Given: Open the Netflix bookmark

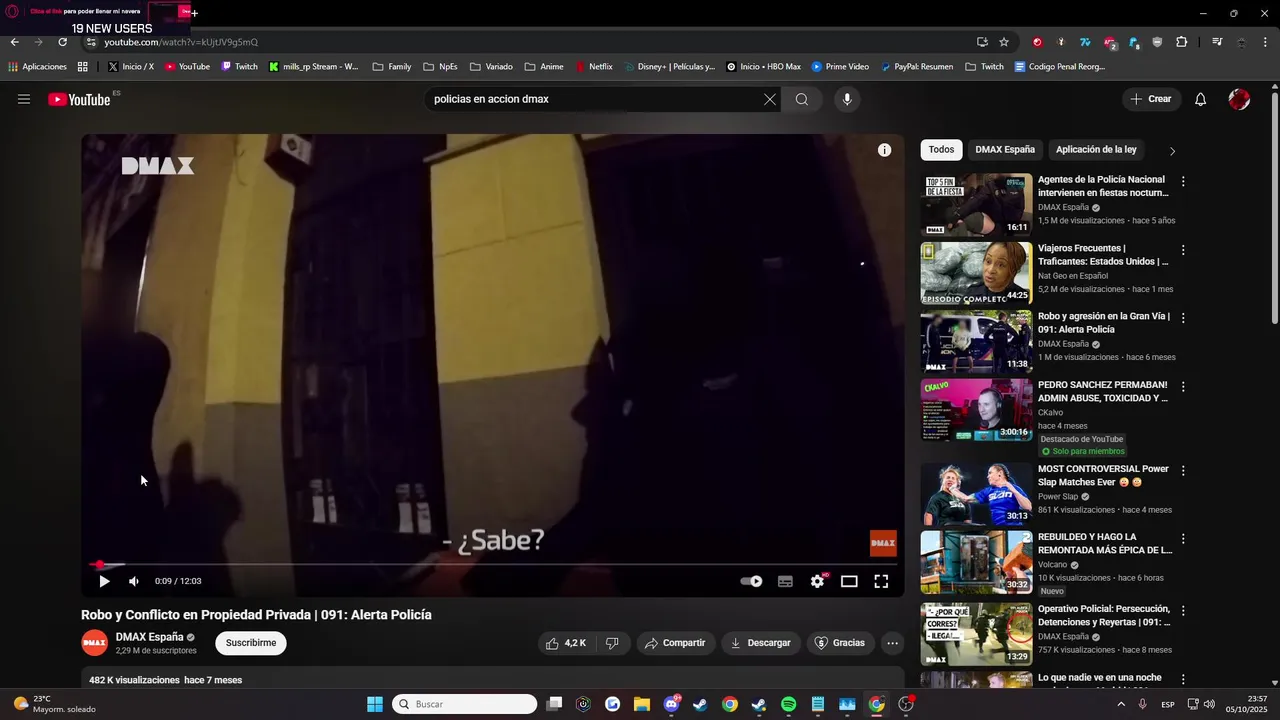Looking at the screenshot, I should 594,67.
